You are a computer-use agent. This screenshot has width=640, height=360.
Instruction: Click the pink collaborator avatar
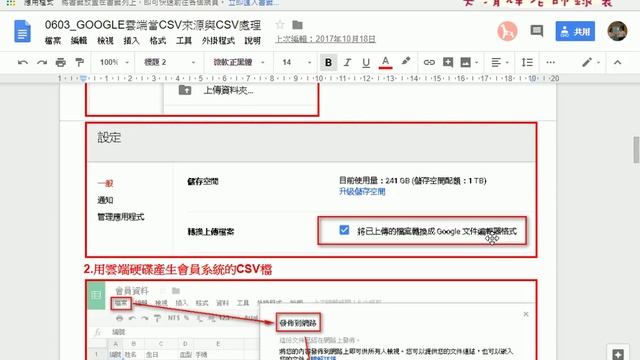tap(507, 31)
